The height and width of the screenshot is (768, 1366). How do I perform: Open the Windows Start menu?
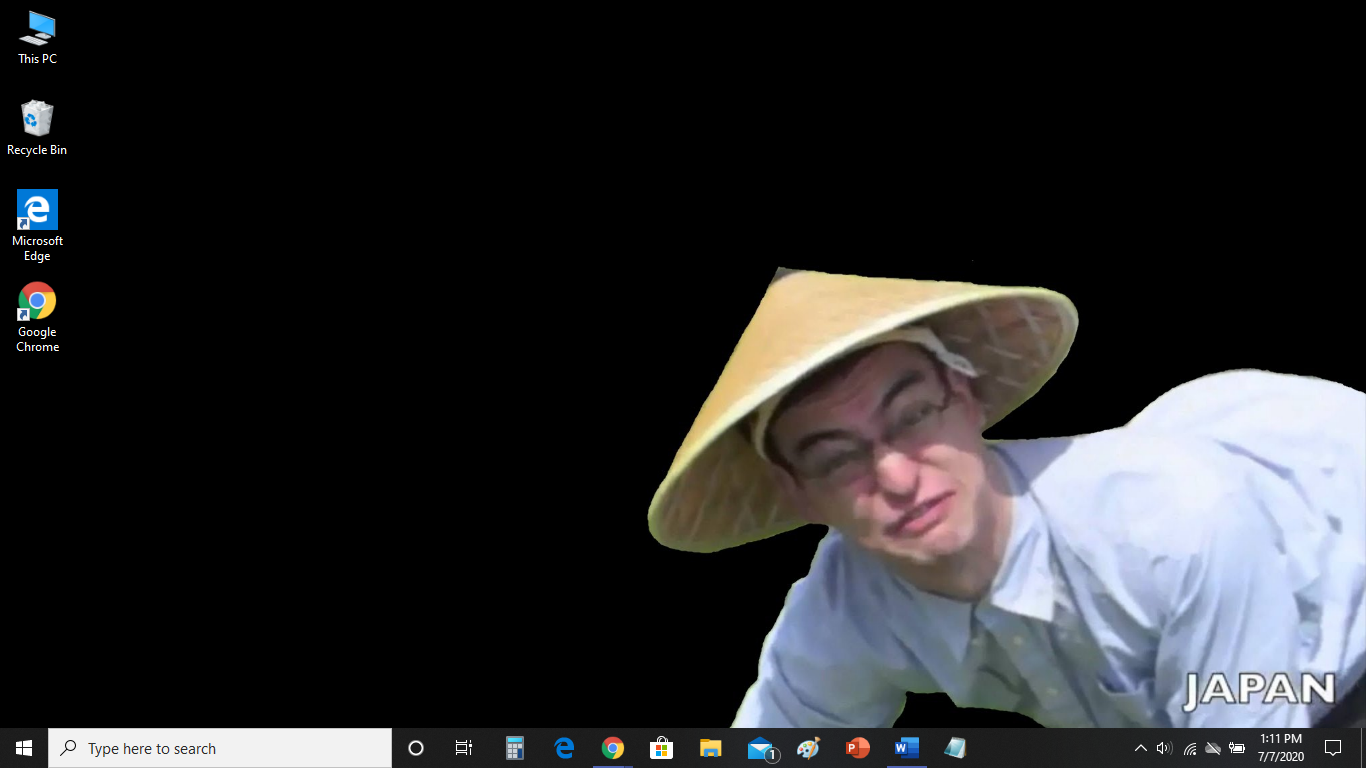(x=24, y=748)
